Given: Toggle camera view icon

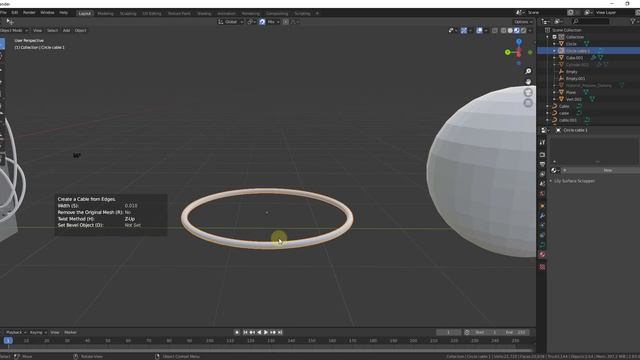Looking at the screenshot, I should 528,93.
